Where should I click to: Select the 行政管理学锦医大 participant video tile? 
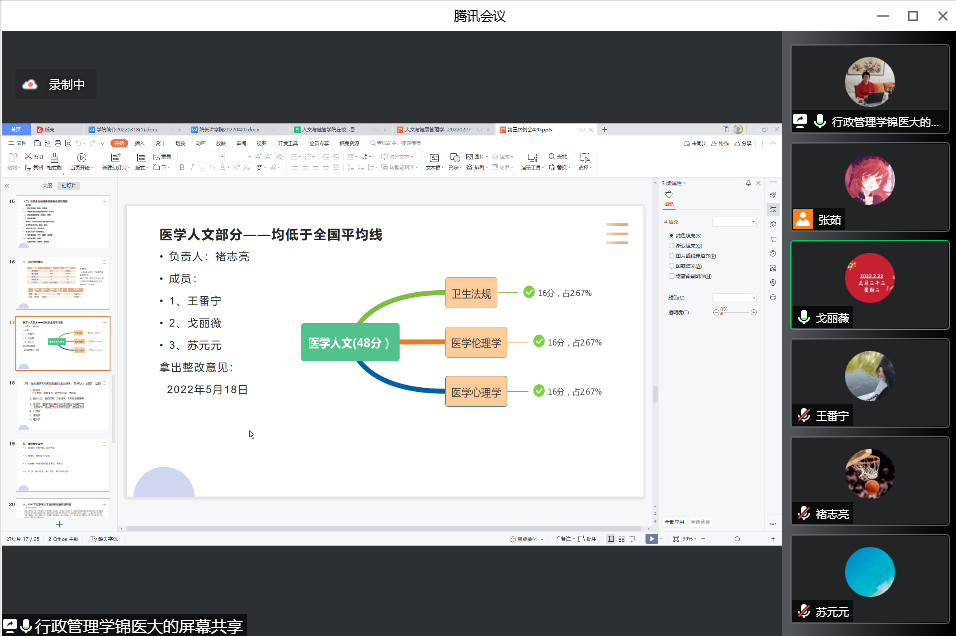coord(869,88)
